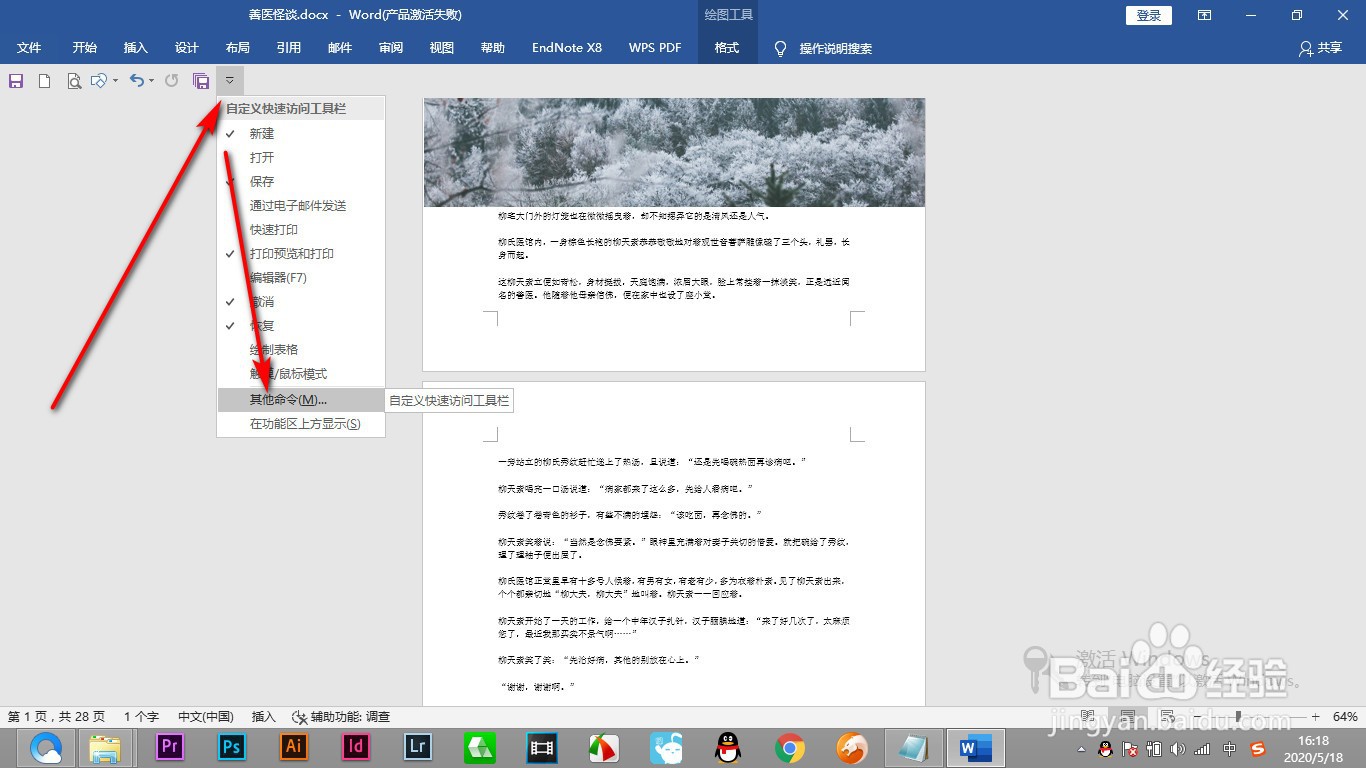Image resolution: width=1366 pixels, height=768 pixels.
Task: Uncheck 打印预览和打印 in the customize menu
Action: click(x=301, y=253)
